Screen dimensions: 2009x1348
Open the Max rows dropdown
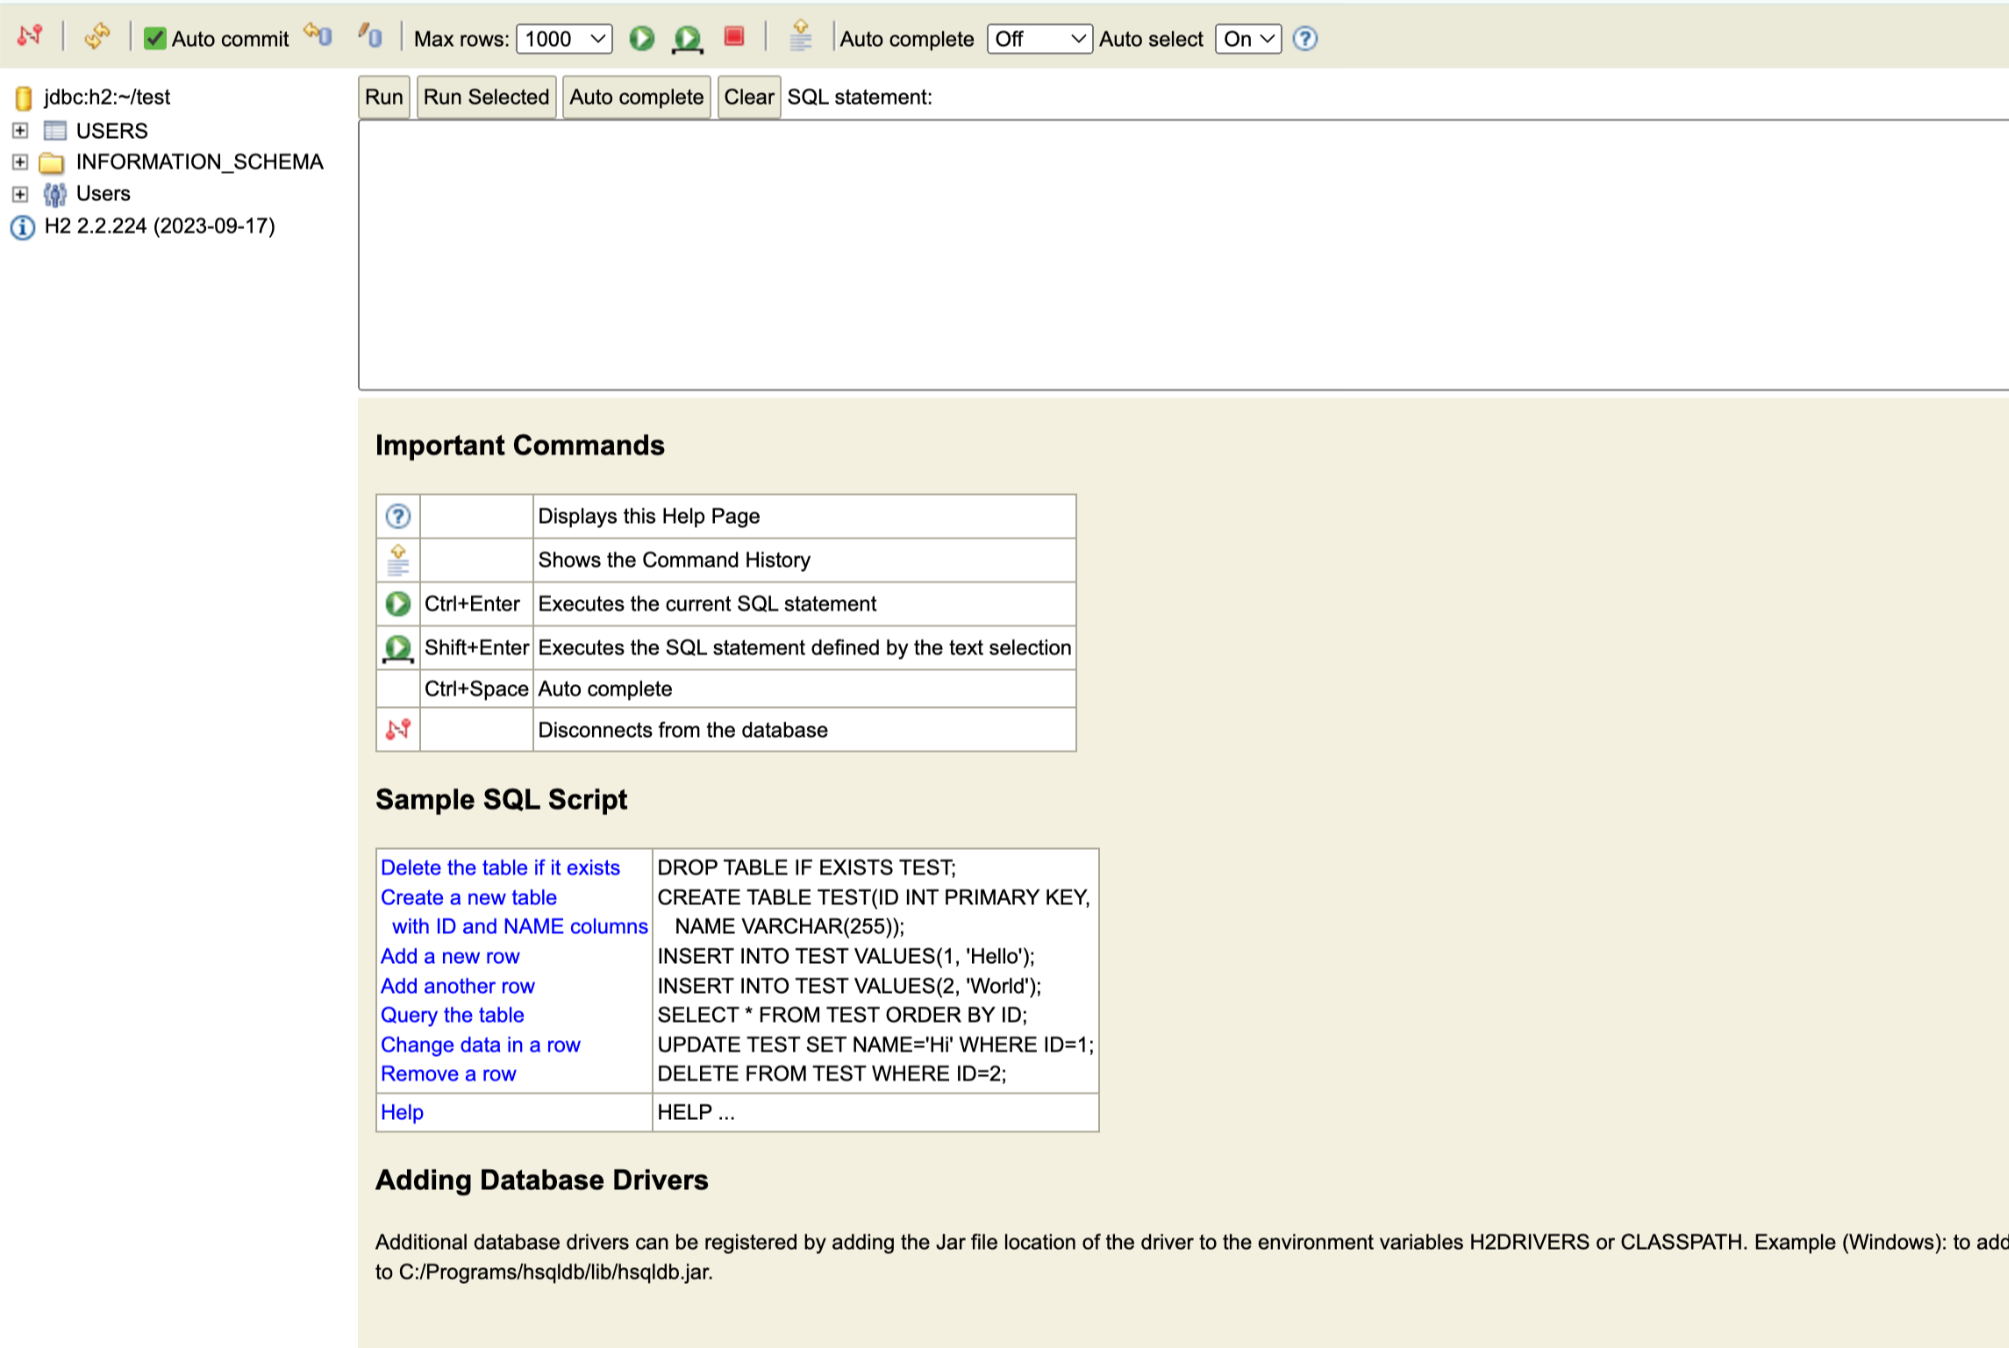[x=564, y=39]
